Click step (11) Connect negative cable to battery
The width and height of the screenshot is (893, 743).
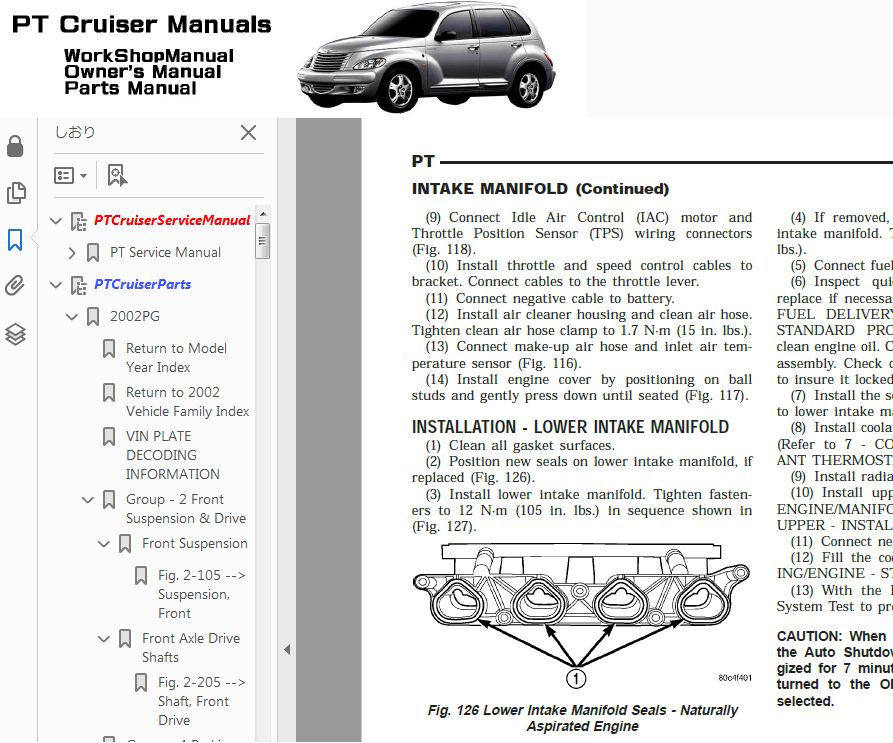550,298
